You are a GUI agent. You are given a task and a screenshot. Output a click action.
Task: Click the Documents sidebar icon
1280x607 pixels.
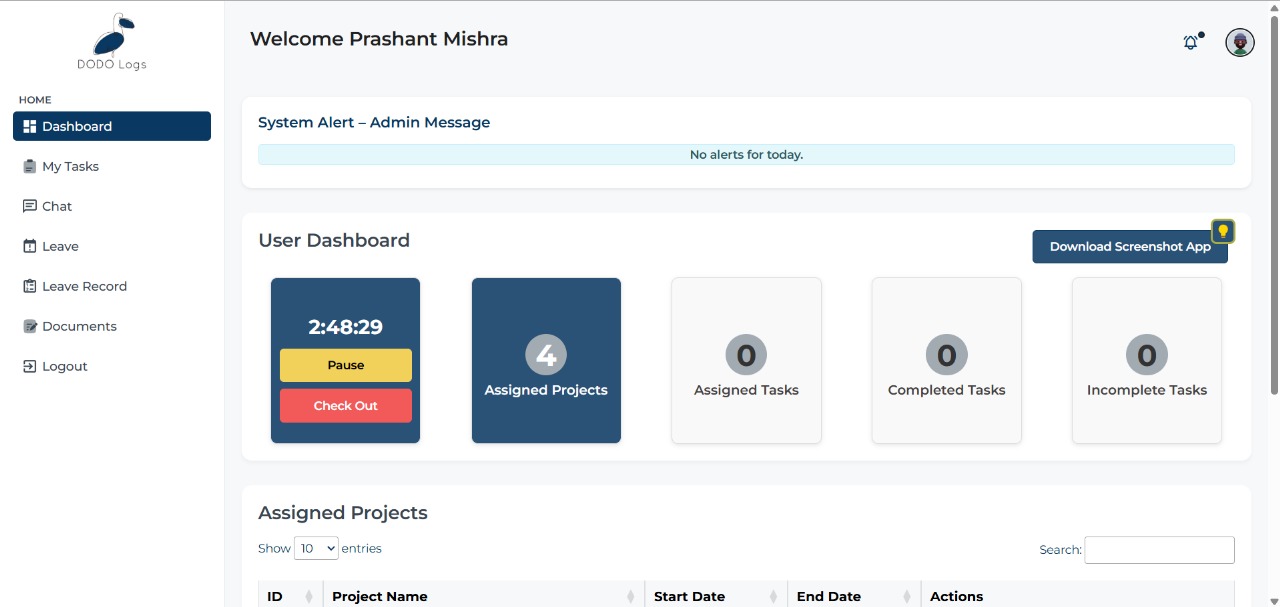(x=29, y=327)
